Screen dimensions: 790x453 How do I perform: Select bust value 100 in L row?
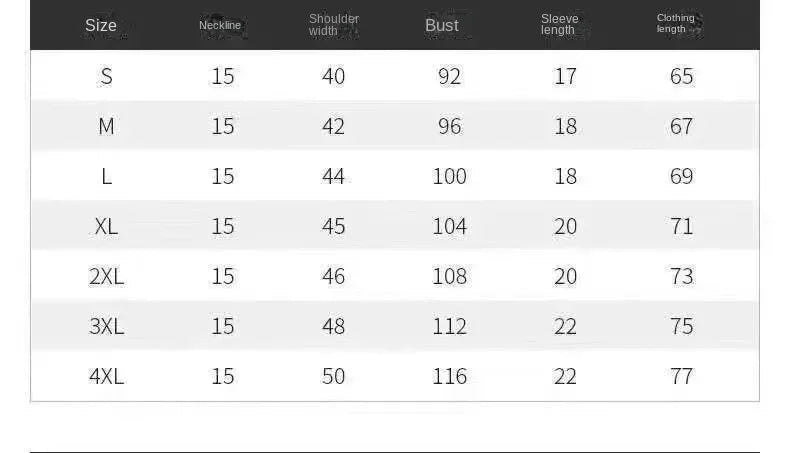pyautogui.click(x=449, y=176)
